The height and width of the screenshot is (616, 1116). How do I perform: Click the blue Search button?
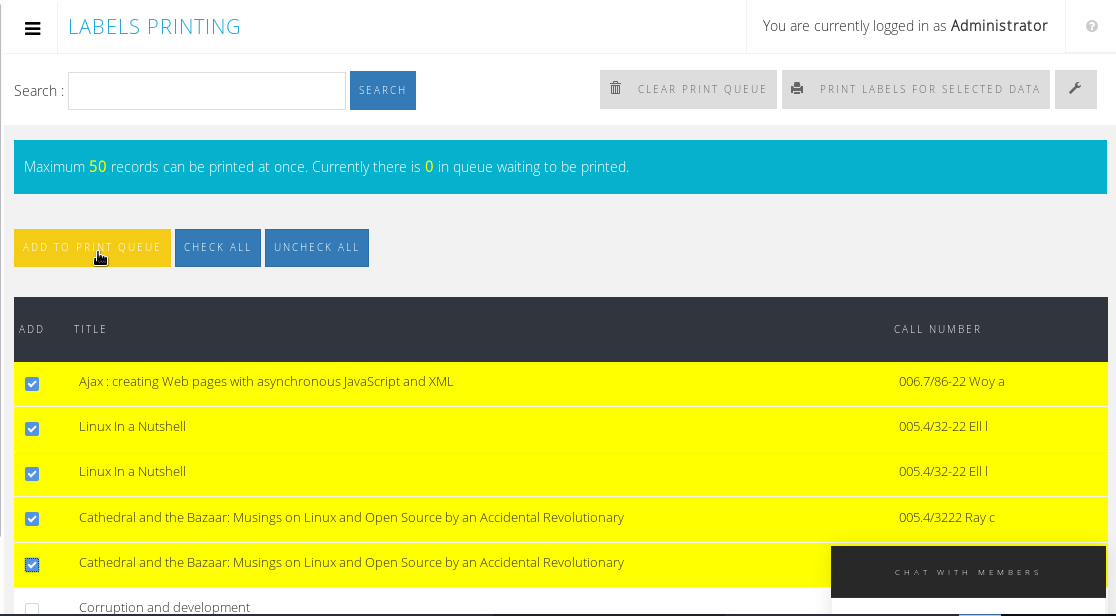click(x=382, y=90)
